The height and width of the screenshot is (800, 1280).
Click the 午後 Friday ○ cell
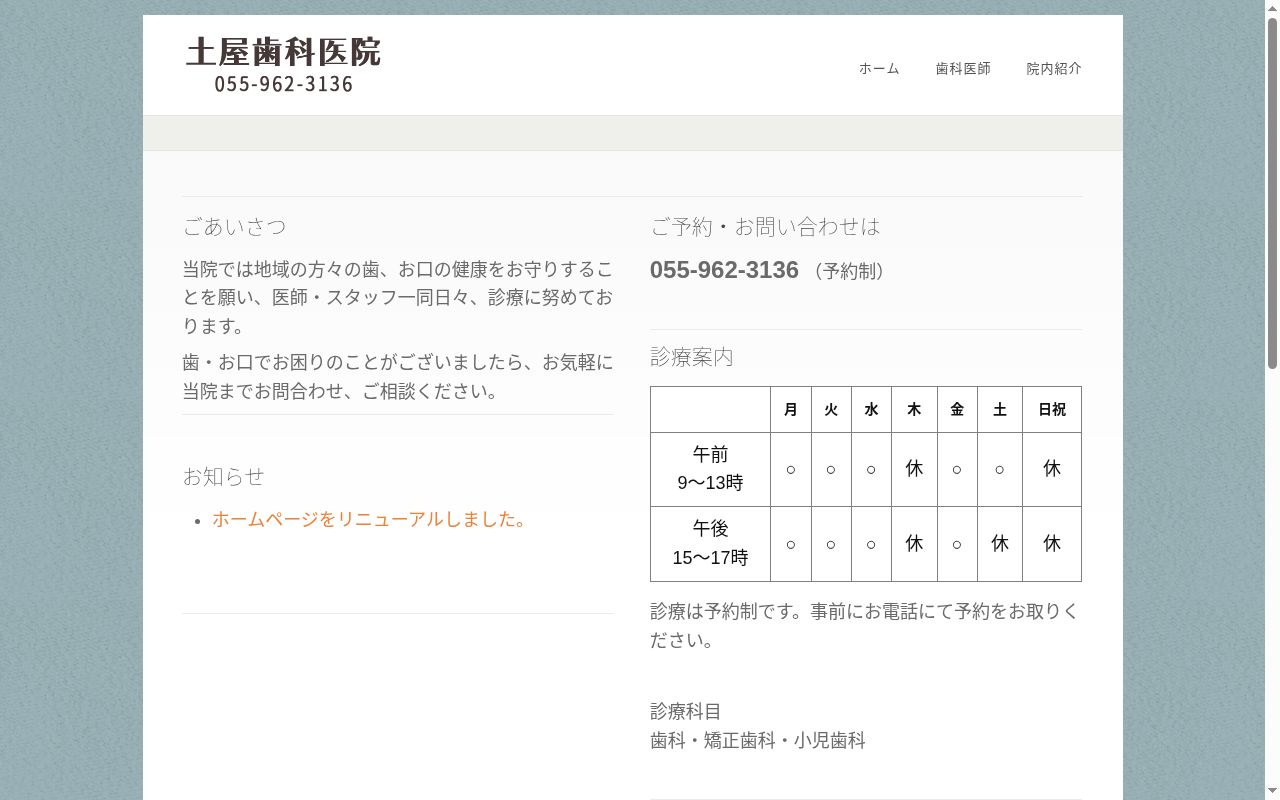[957, 544]
